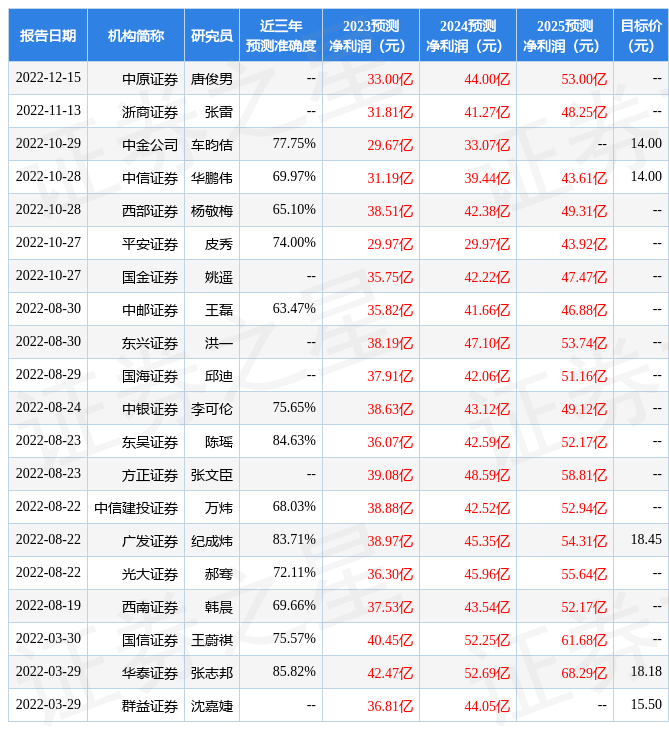The width and height of the screenshot is (669, 730).
Task: Click the 85.82% accuracy value
Action: point(294,672)
